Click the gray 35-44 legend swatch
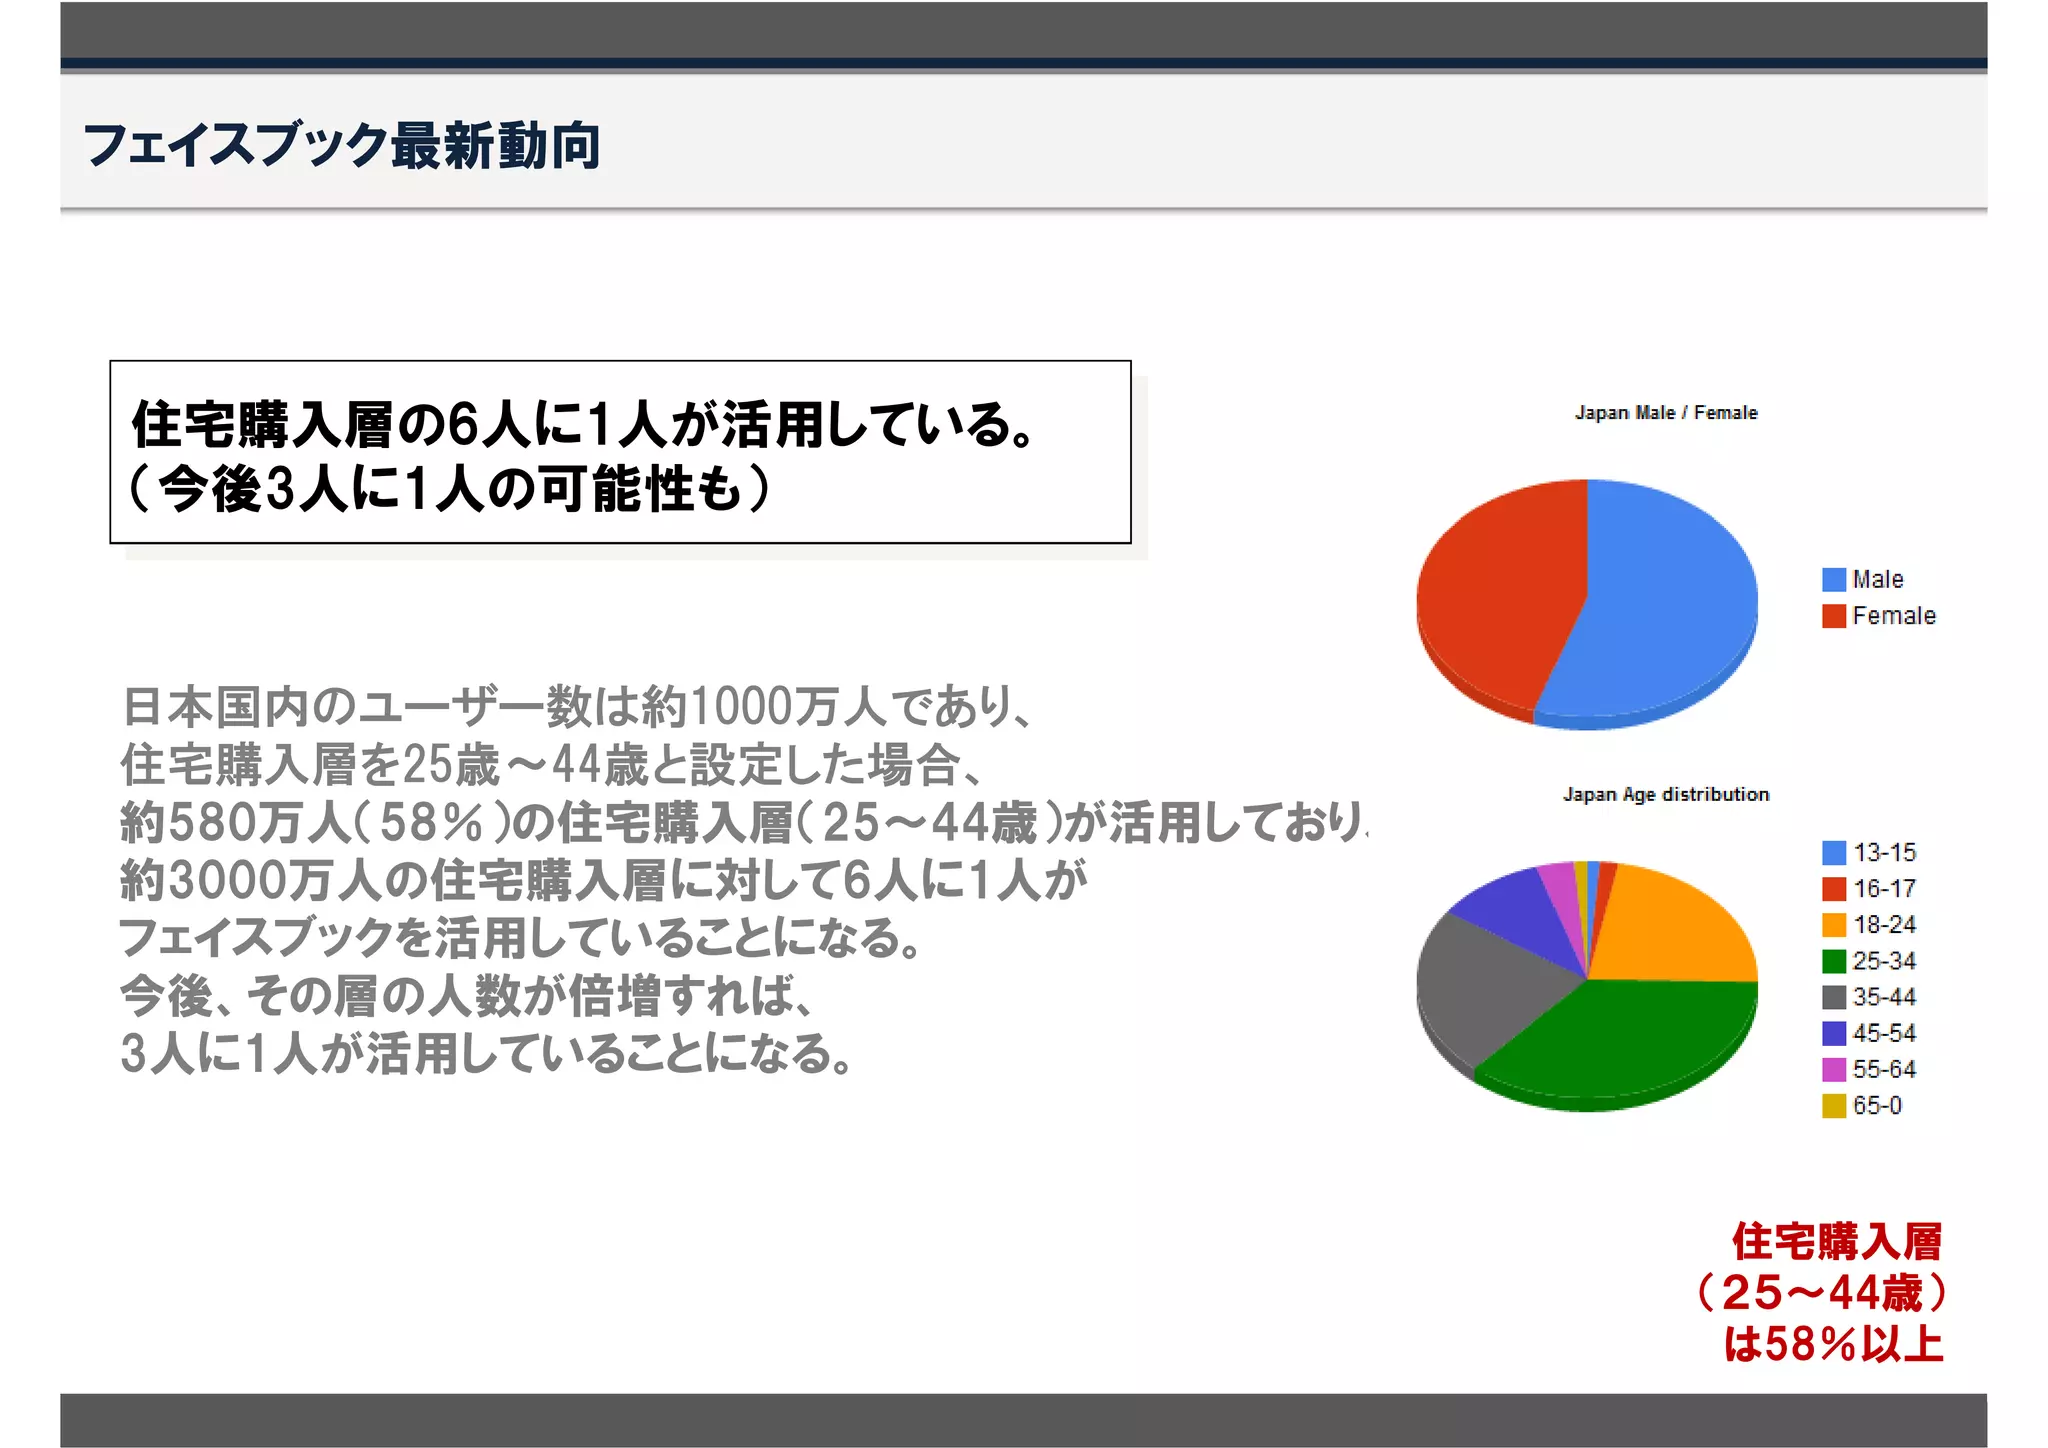 (x=1833, y=997)
